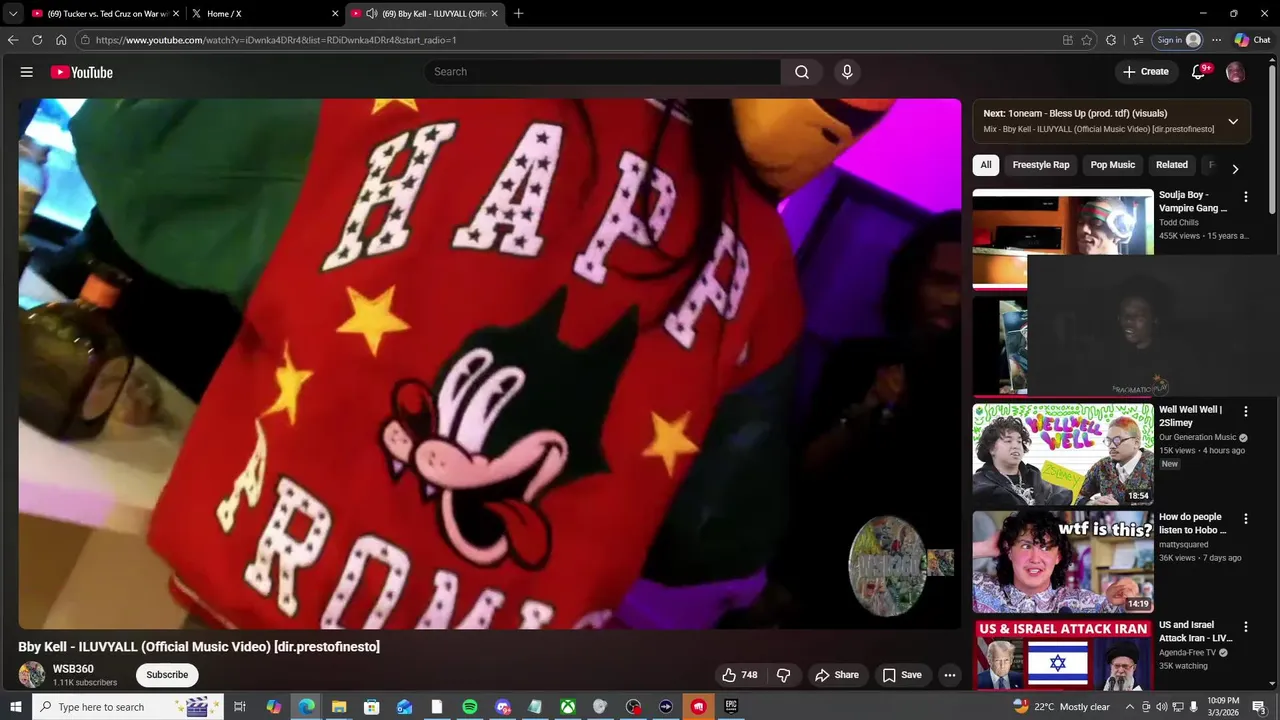Select the Pop Music filter chip
Image resolution: width=1280 pixels, height=720 pixels.
click(1113, 165)
